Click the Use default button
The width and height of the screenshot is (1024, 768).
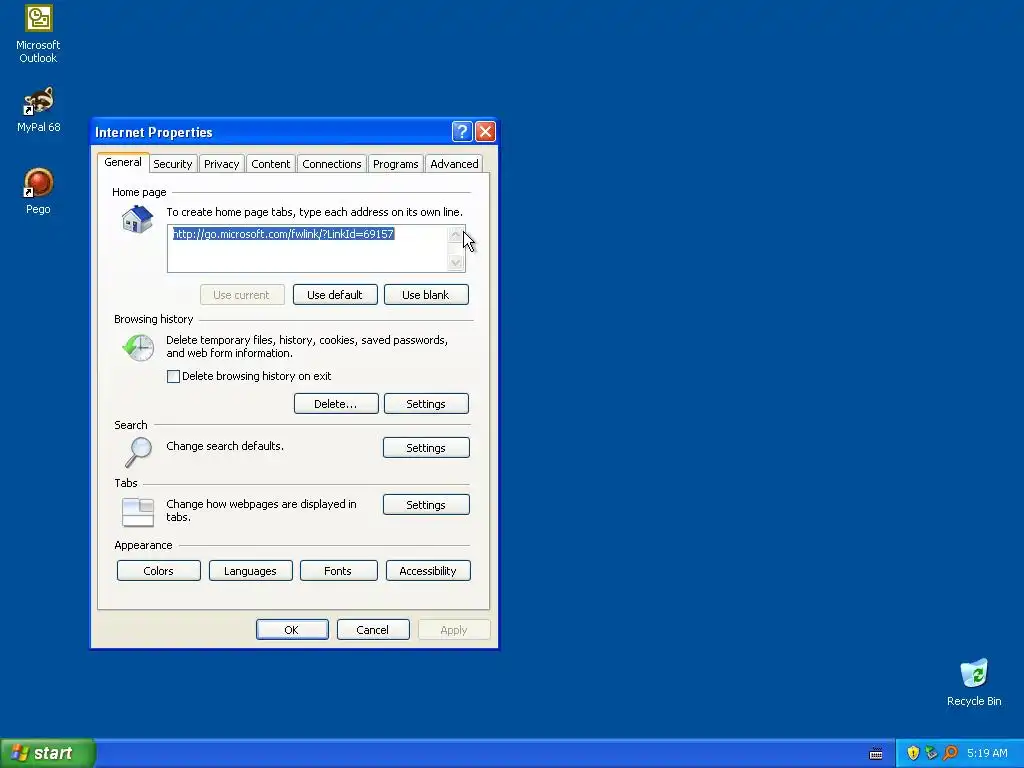click(335, 295)
